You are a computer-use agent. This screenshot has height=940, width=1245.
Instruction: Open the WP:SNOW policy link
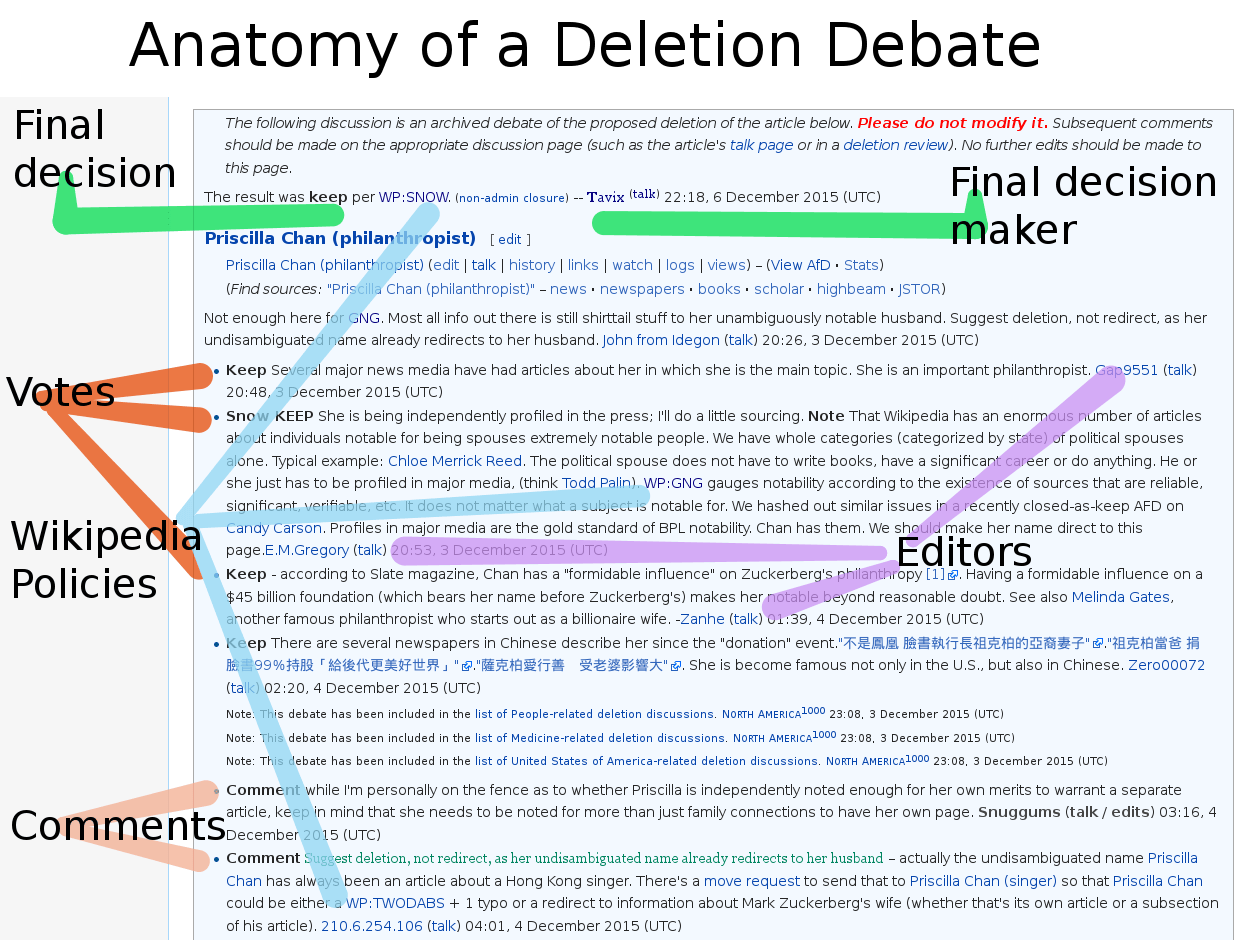(x=414, y=197)
